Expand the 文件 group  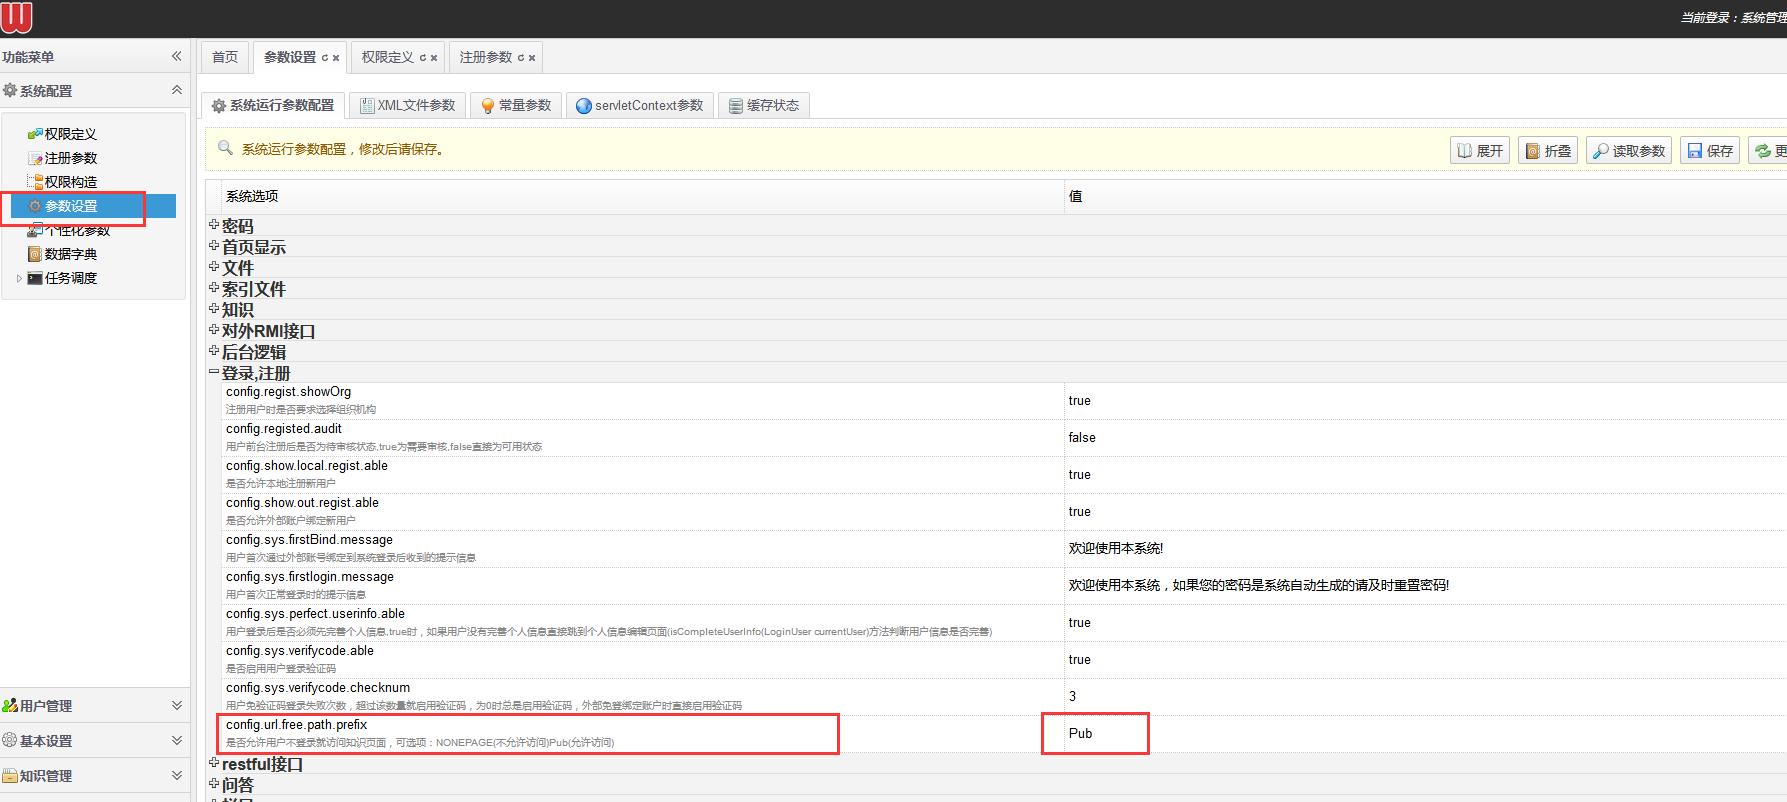pos(214,266)
